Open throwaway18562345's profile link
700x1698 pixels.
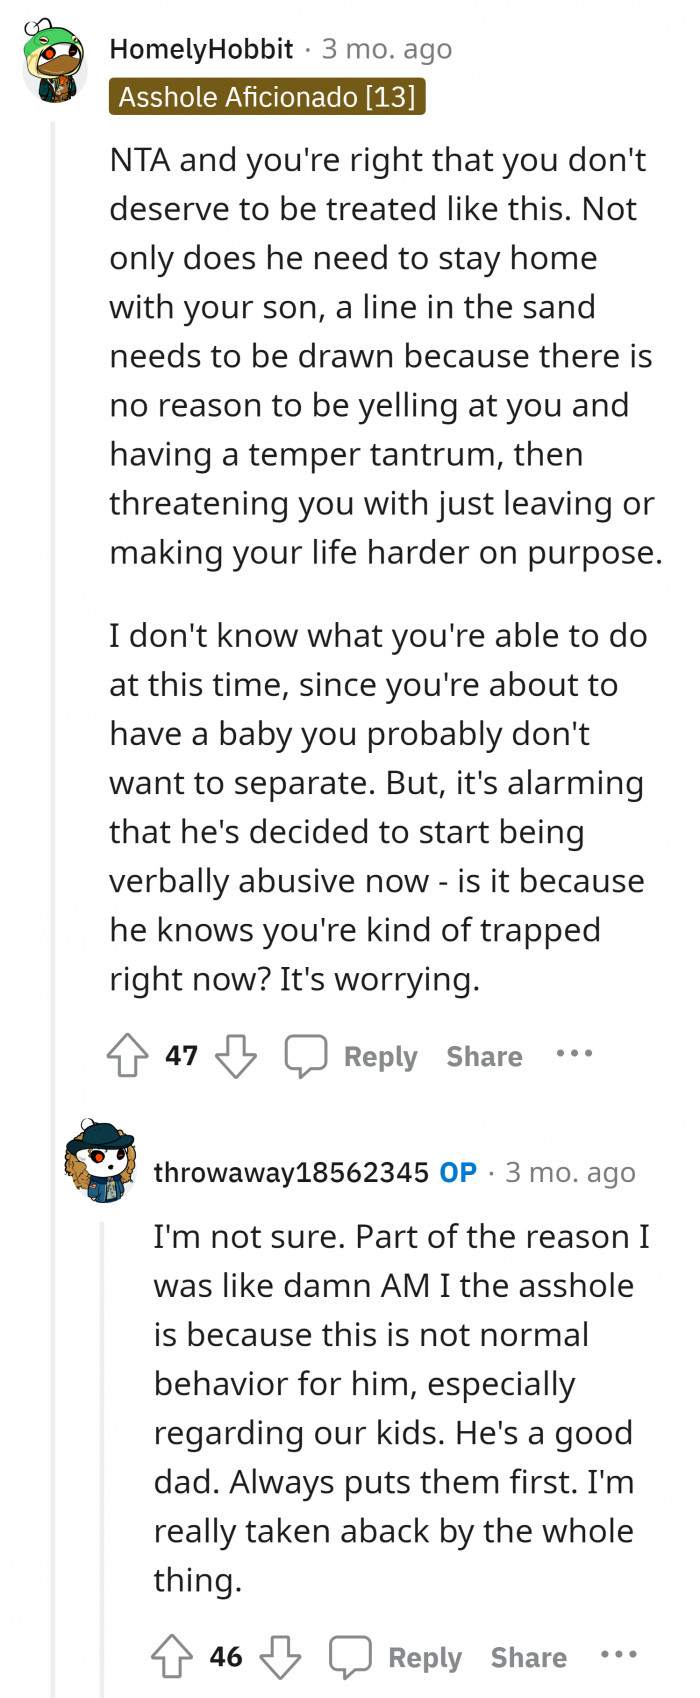pos(289,1172)
